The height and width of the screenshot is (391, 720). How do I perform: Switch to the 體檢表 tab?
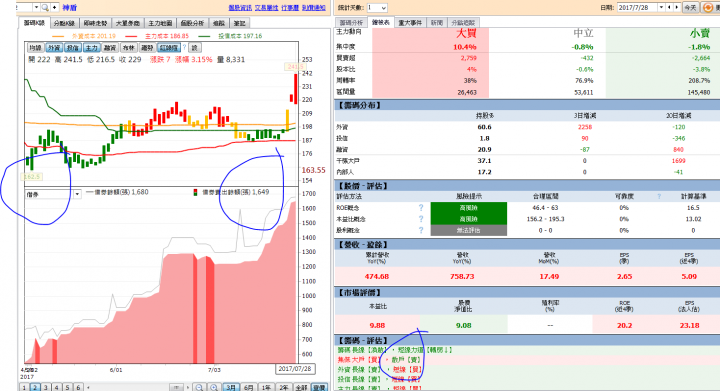[381, 22]
